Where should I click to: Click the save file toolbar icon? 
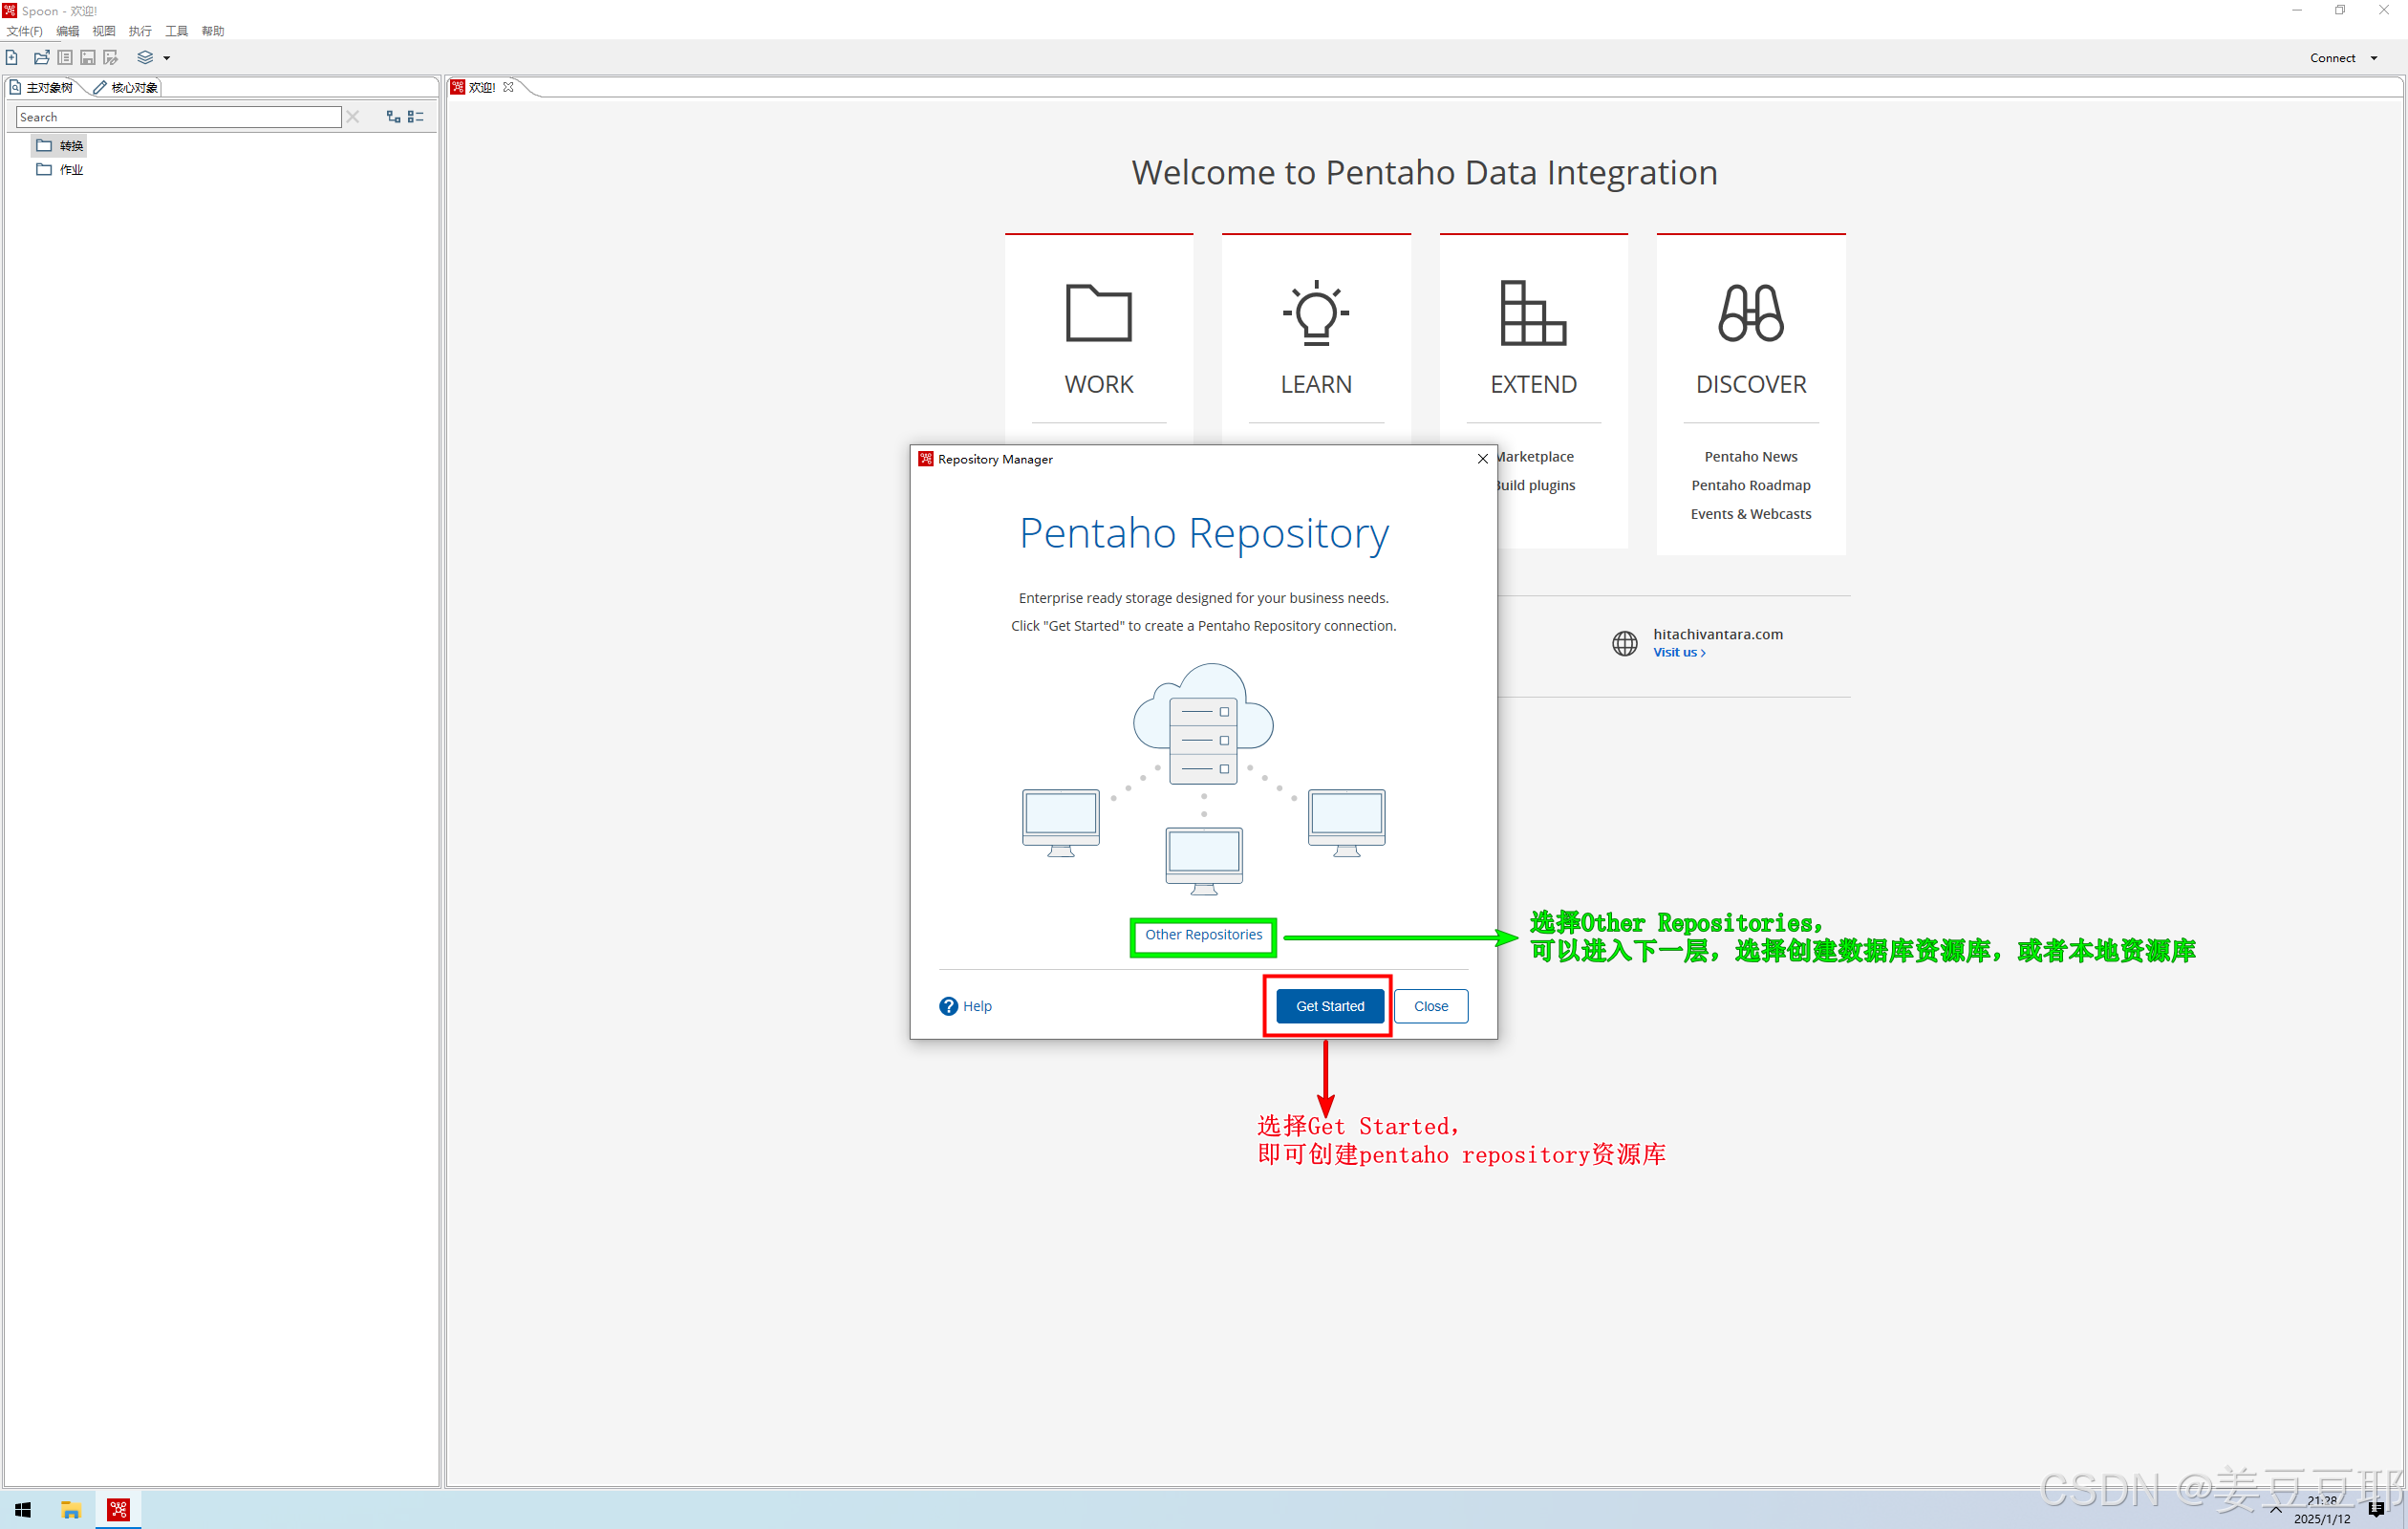pyautogui.click(x=88, y=58)
